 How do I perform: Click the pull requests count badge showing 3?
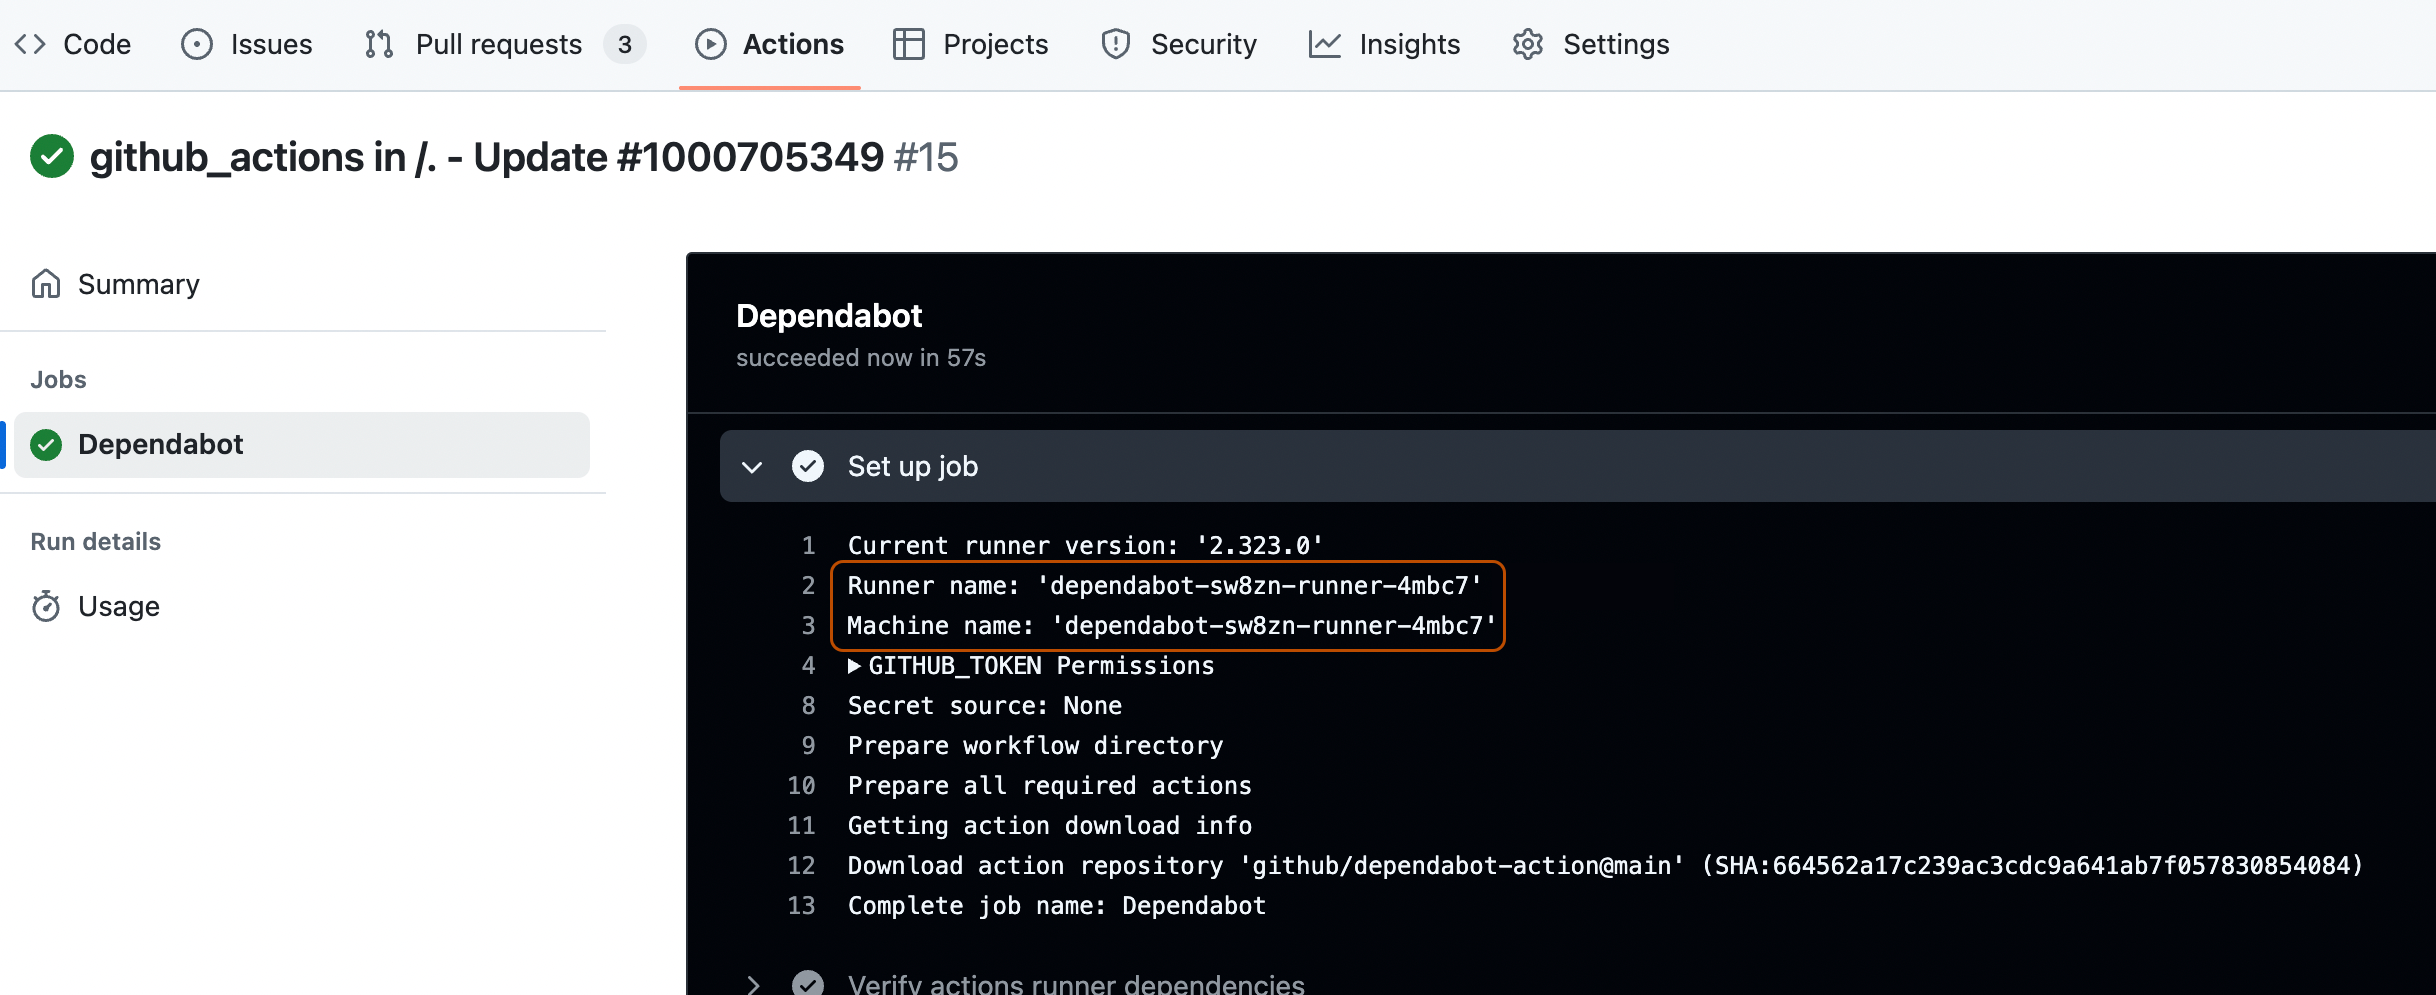(x=625, y=44)
